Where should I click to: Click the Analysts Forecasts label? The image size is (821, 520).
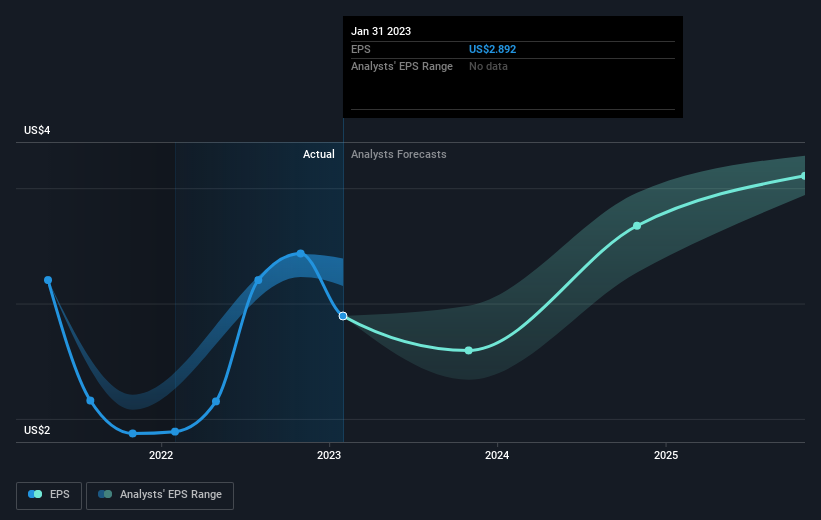coord(398,154)
